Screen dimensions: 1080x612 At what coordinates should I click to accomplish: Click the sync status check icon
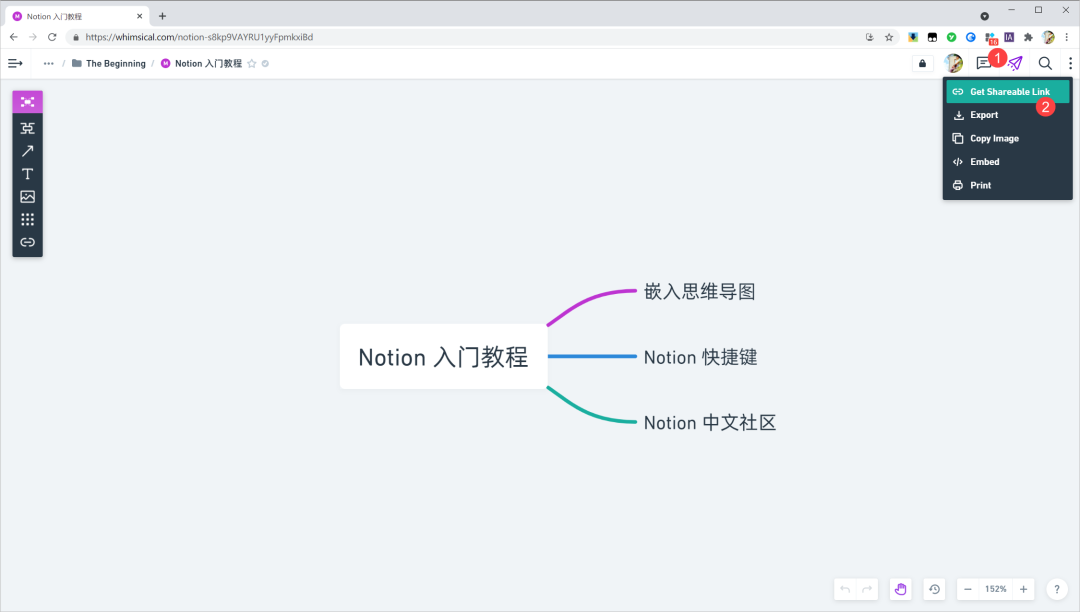coord(265,63)
